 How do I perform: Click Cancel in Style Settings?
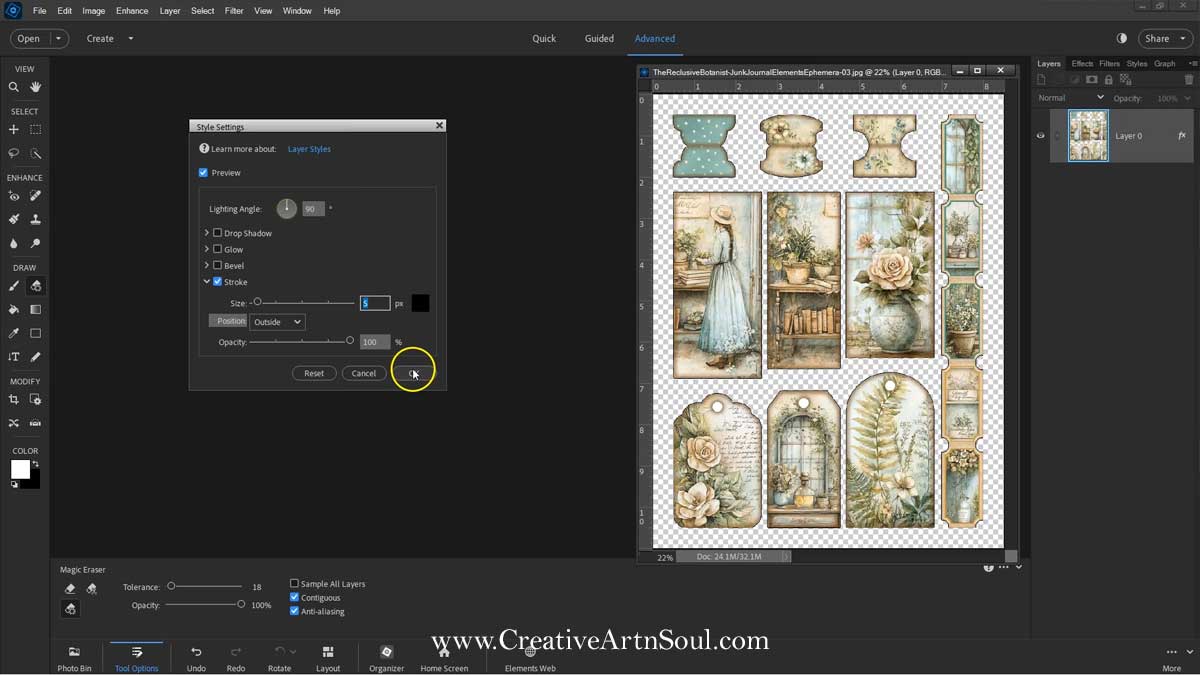[x=364, y=373]
